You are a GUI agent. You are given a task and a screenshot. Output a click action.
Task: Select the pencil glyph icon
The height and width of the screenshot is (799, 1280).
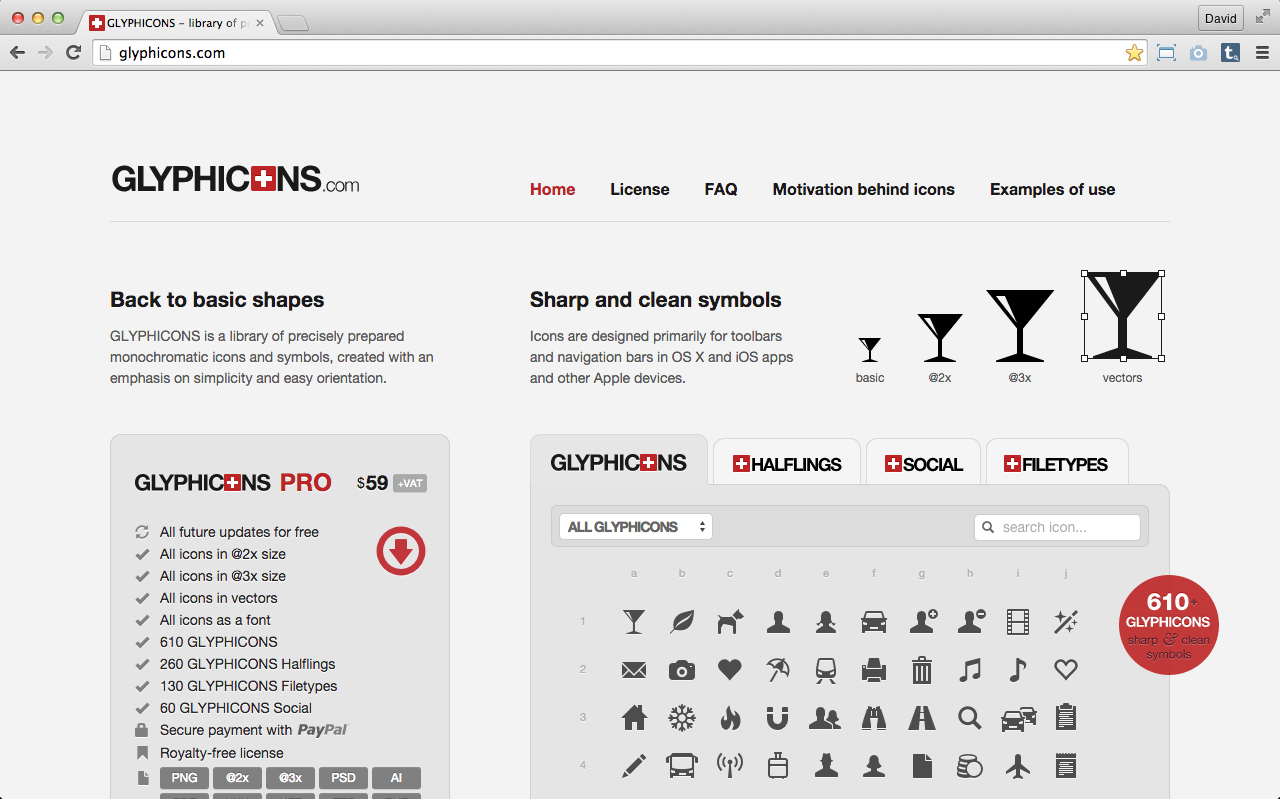[634, 766]
